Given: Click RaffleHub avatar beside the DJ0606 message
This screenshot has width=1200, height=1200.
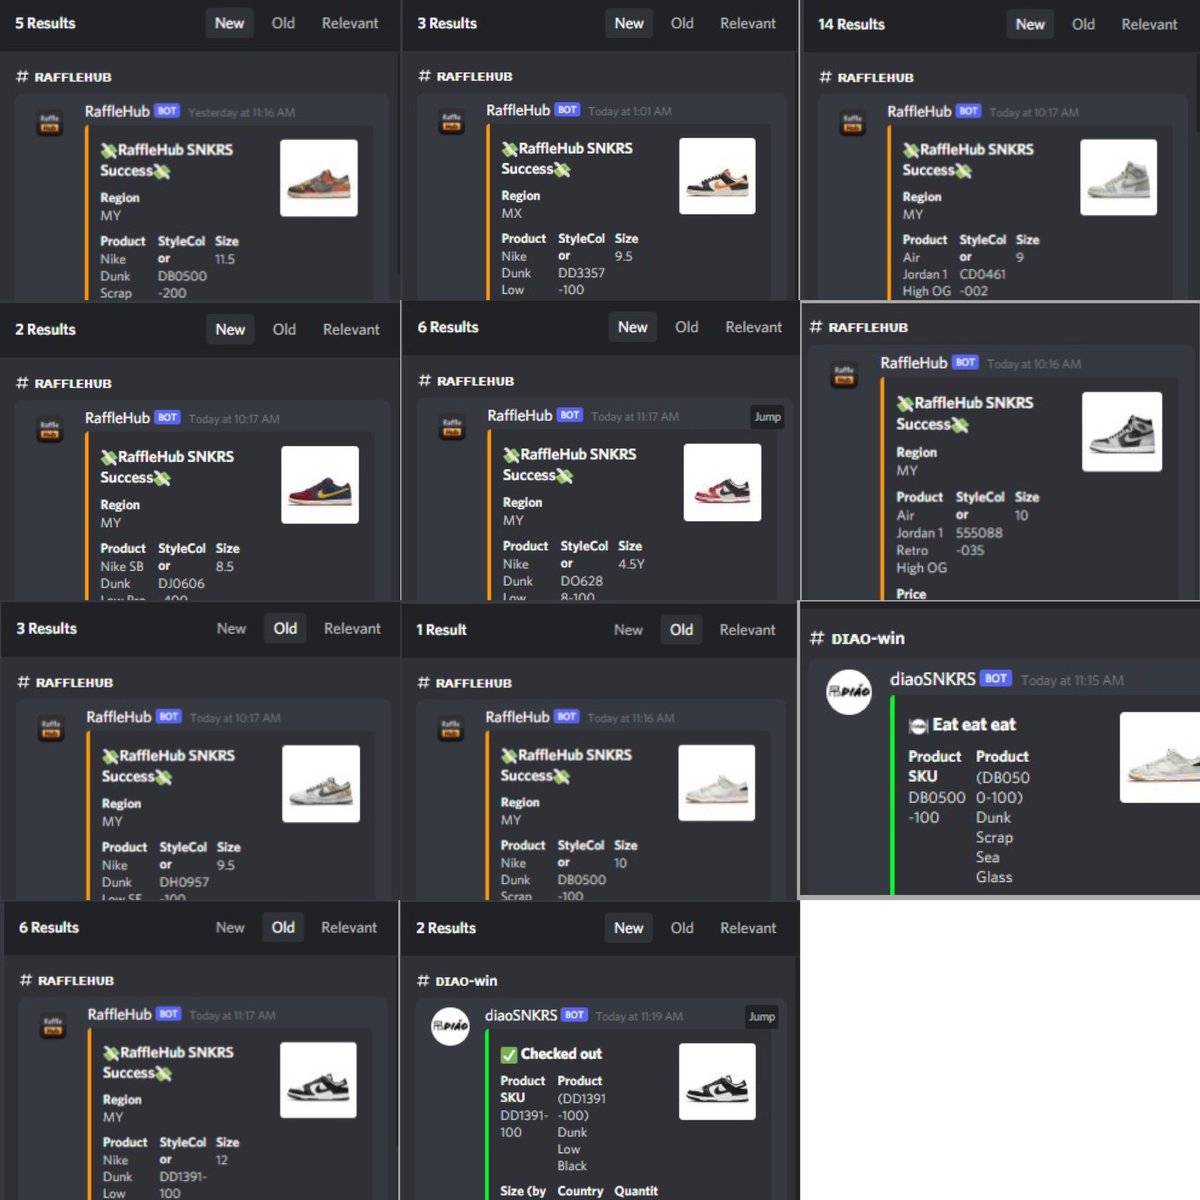Looking at the screenshot, I should [50, 429].
